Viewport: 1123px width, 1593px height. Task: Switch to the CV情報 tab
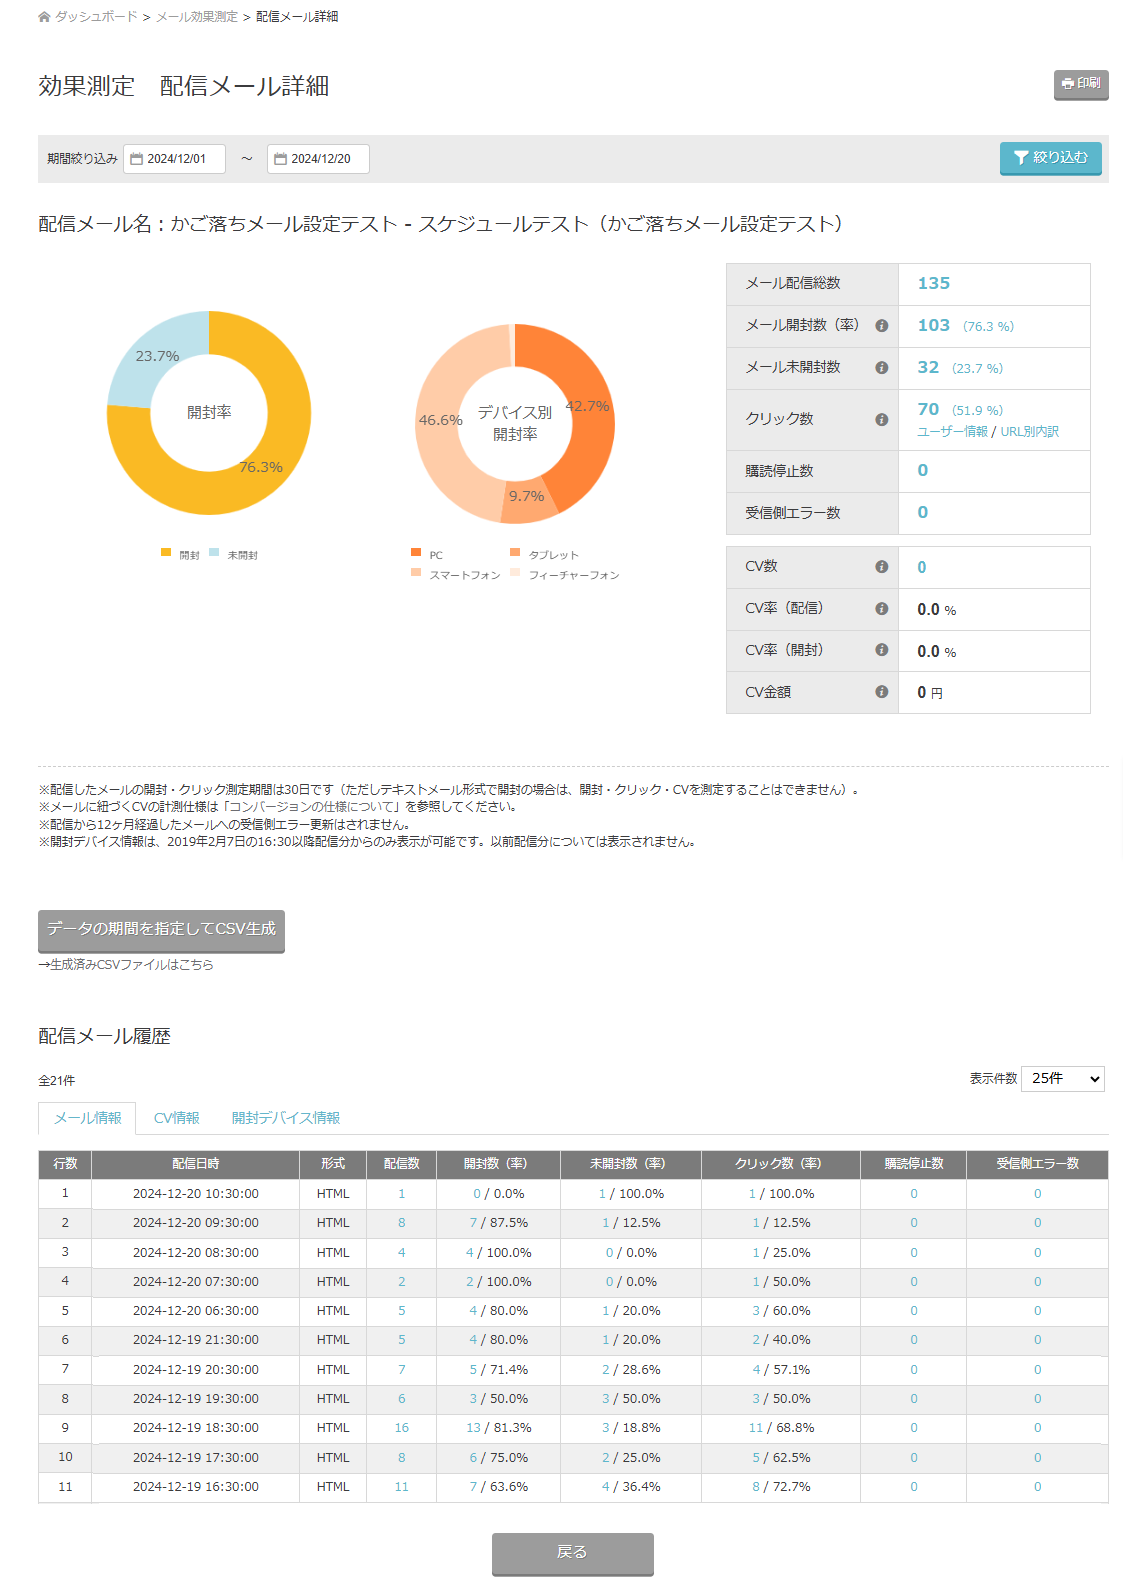[176, 1118]
